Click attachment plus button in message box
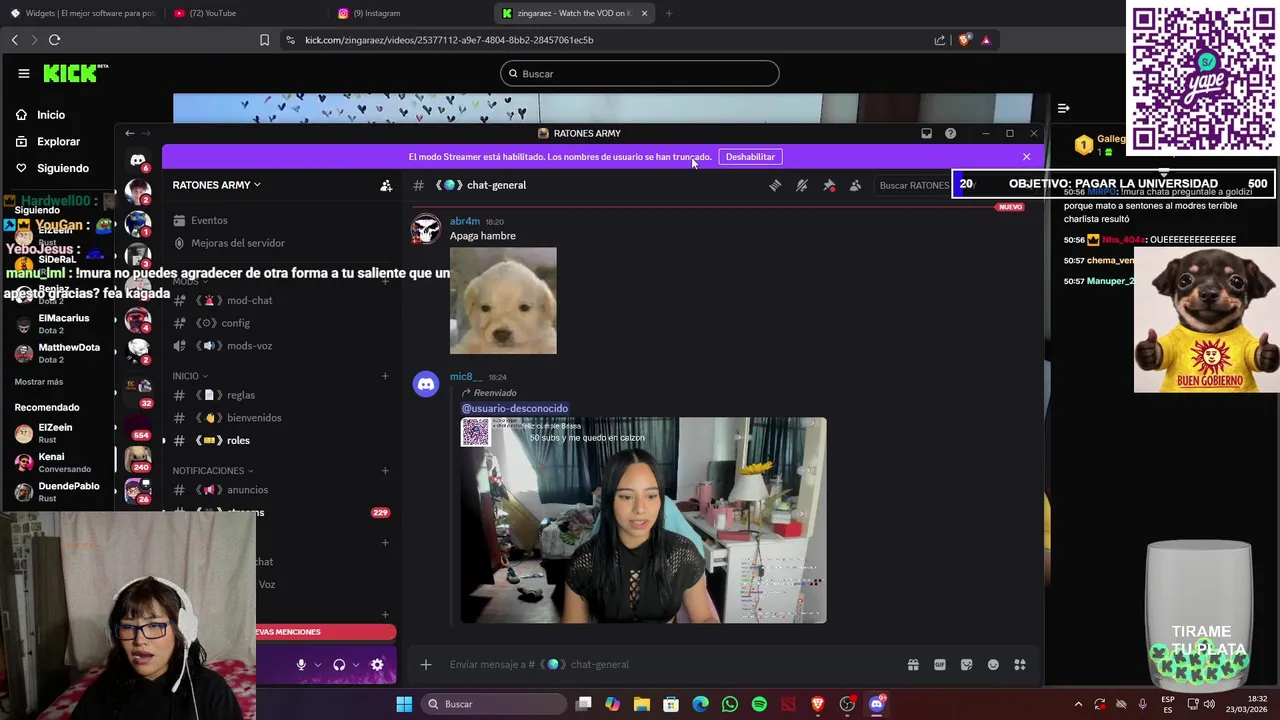The image size is (1280, 720). click(426, 665)
